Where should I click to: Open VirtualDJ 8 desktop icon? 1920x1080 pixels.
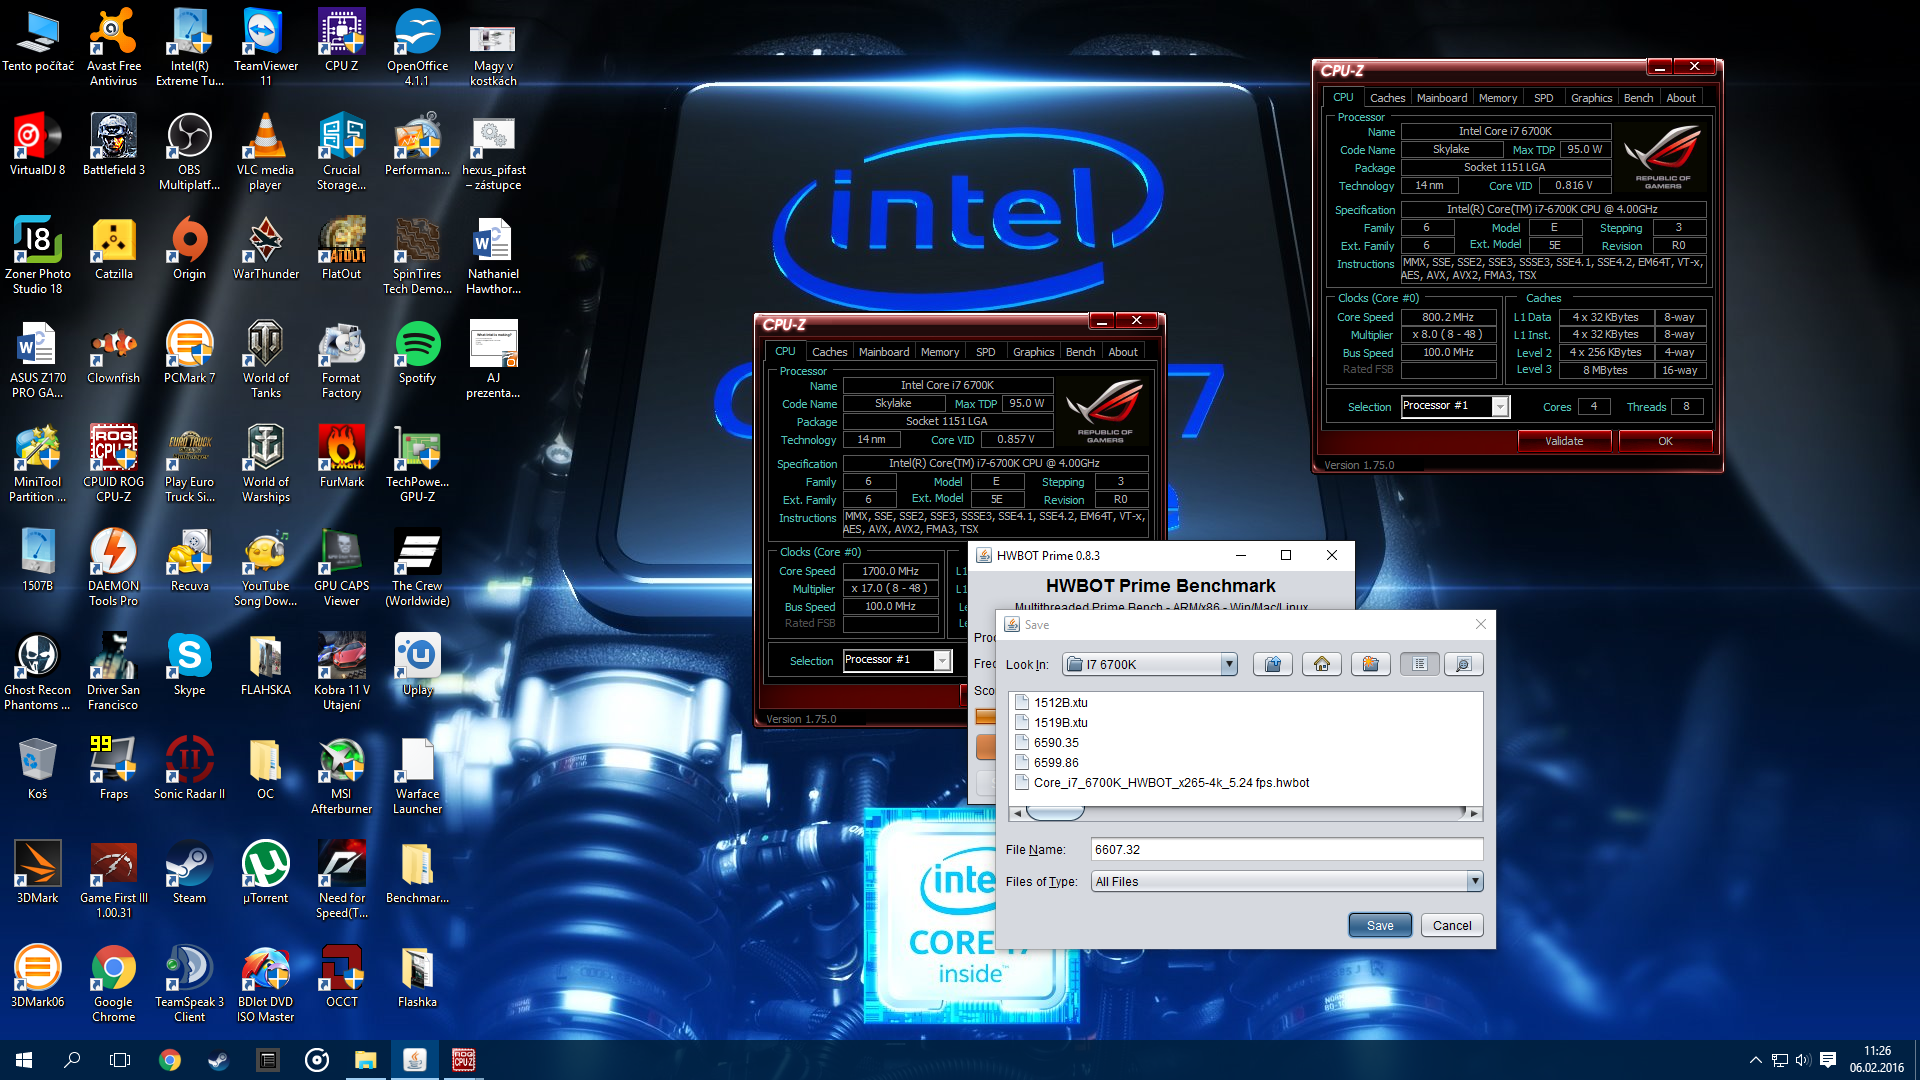pyautogui.click(x=38, y=144)
